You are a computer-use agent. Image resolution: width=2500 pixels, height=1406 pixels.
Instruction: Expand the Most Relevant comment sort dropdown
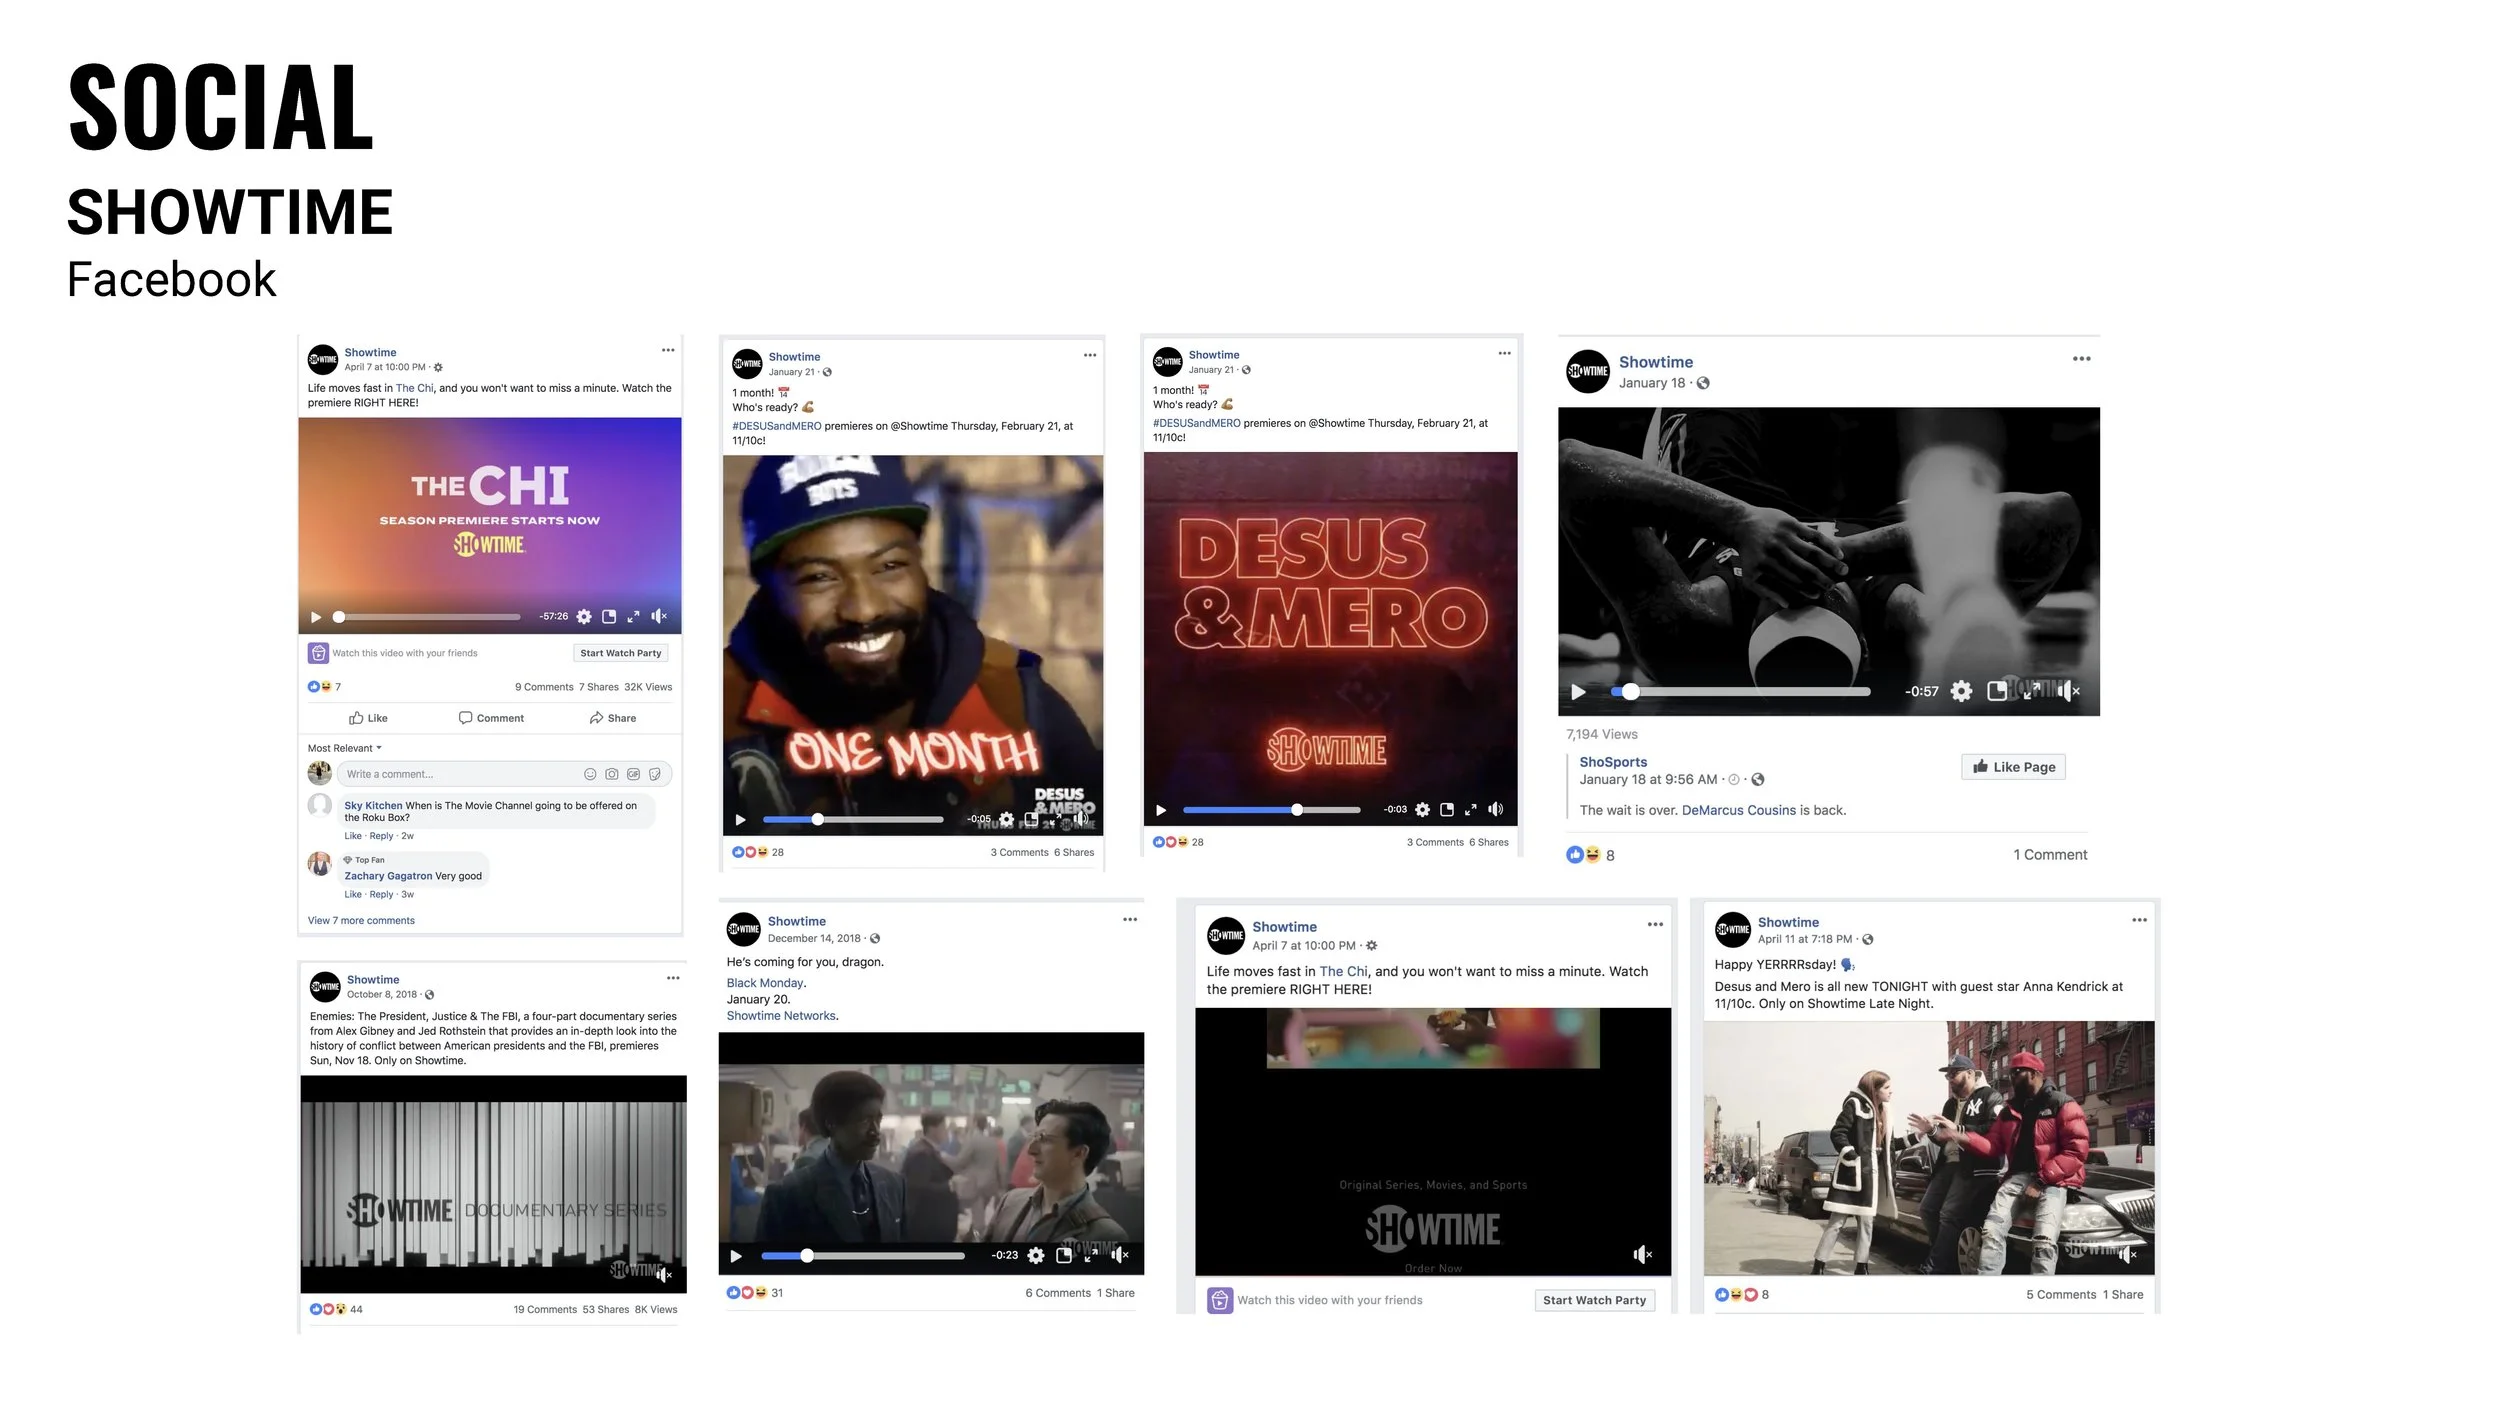coord(345,748)
